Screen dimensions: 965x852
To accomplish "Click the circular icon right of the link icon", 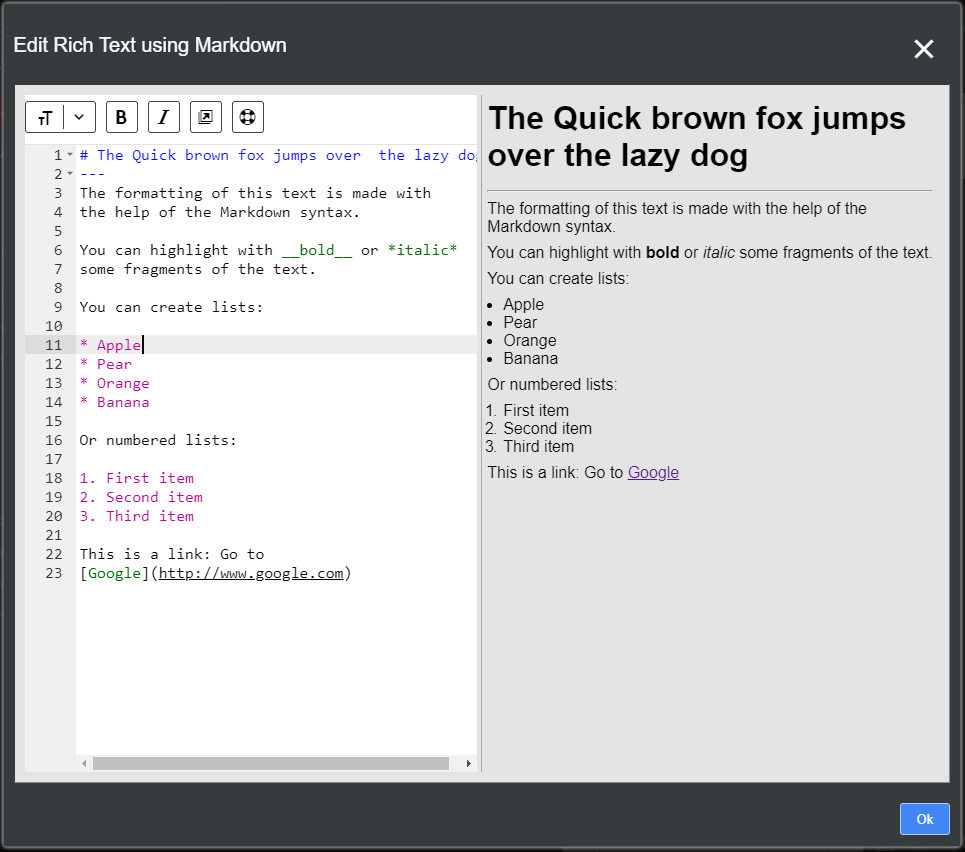I will tap(245, 117).
